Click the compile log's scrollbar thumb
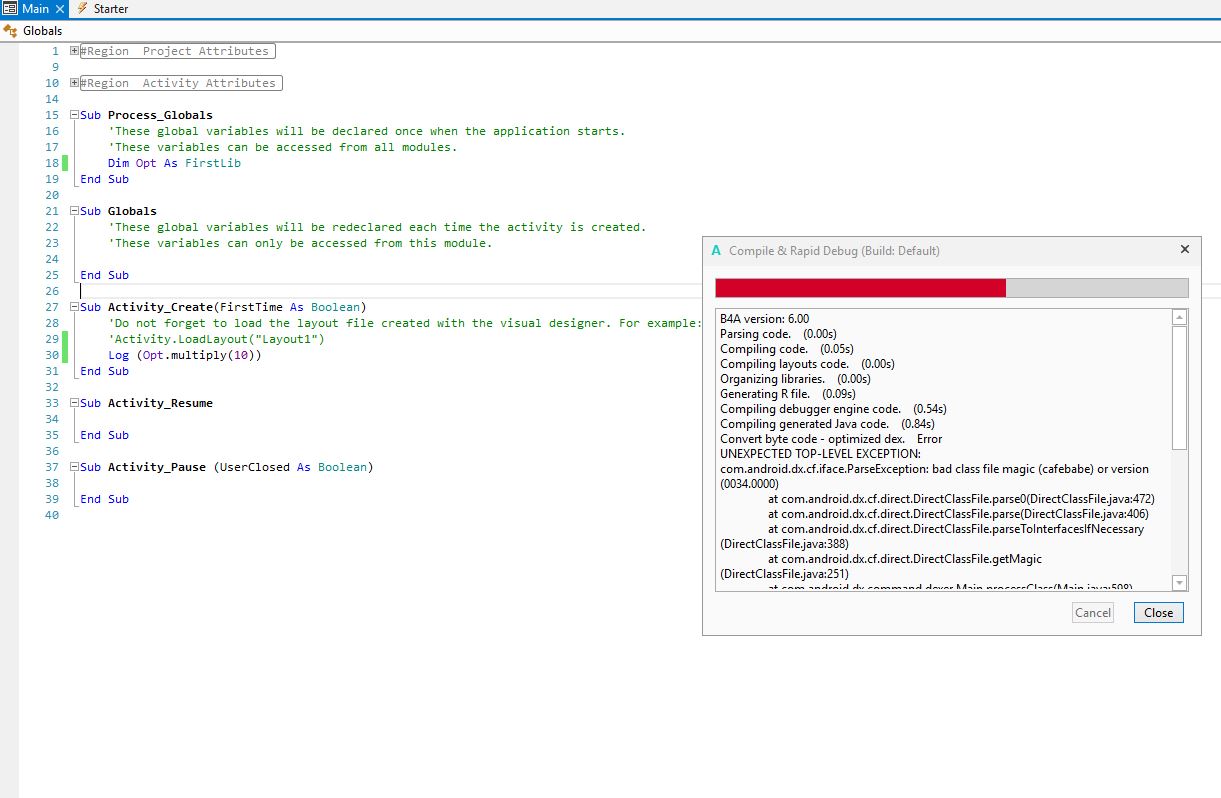Screen dimensions: 1221x798 [x=1180, y=388]
